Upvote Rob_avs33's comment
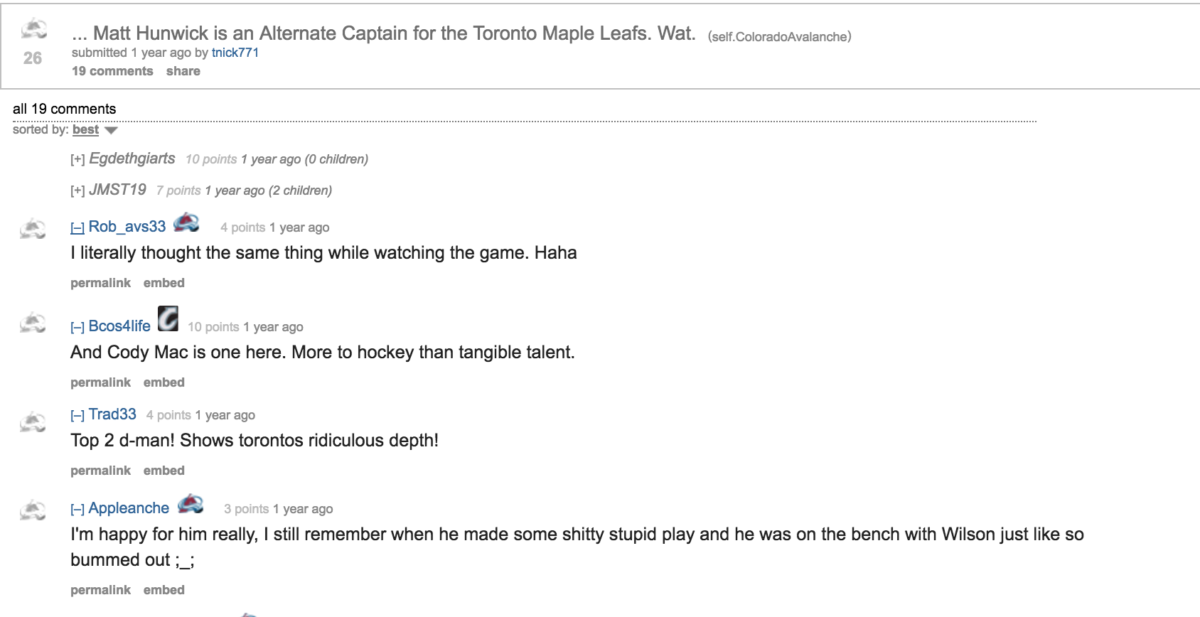This screenshot has width=1200, height=617. (x=34, y=228)
